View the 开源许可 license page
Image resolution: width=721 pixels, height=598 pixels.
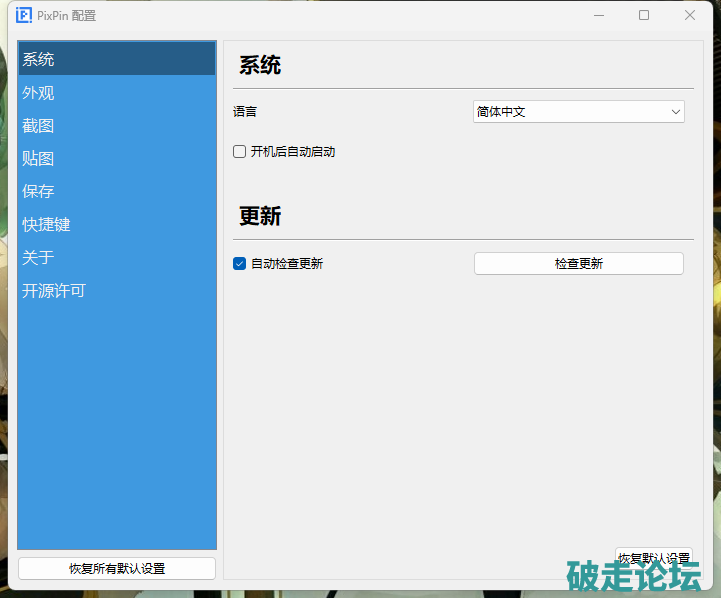[x=54, y=291]
